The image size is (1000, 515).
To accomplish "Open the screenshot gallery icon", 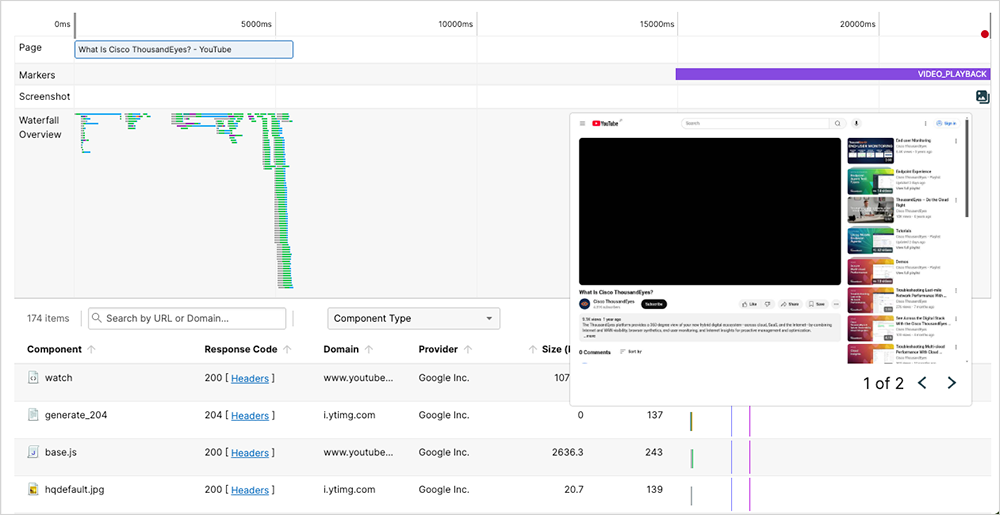I will (x=982, y=97).
